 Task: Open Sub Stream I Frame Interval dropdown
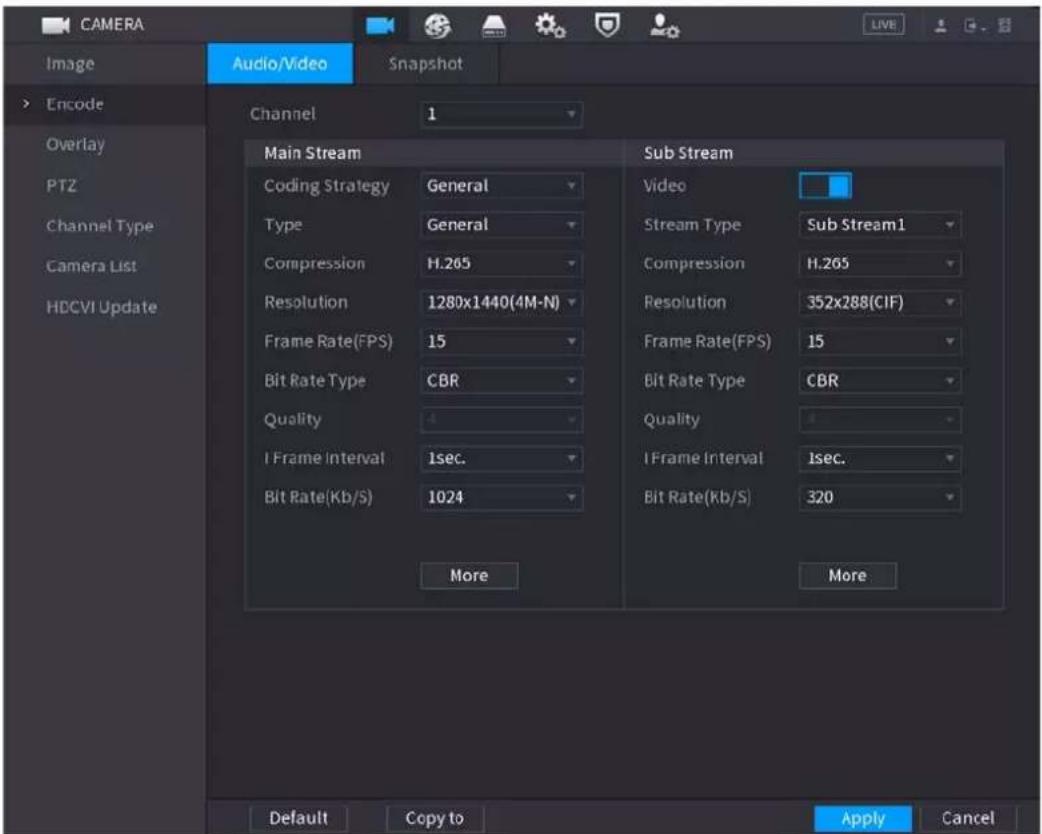tap(880, 459)
